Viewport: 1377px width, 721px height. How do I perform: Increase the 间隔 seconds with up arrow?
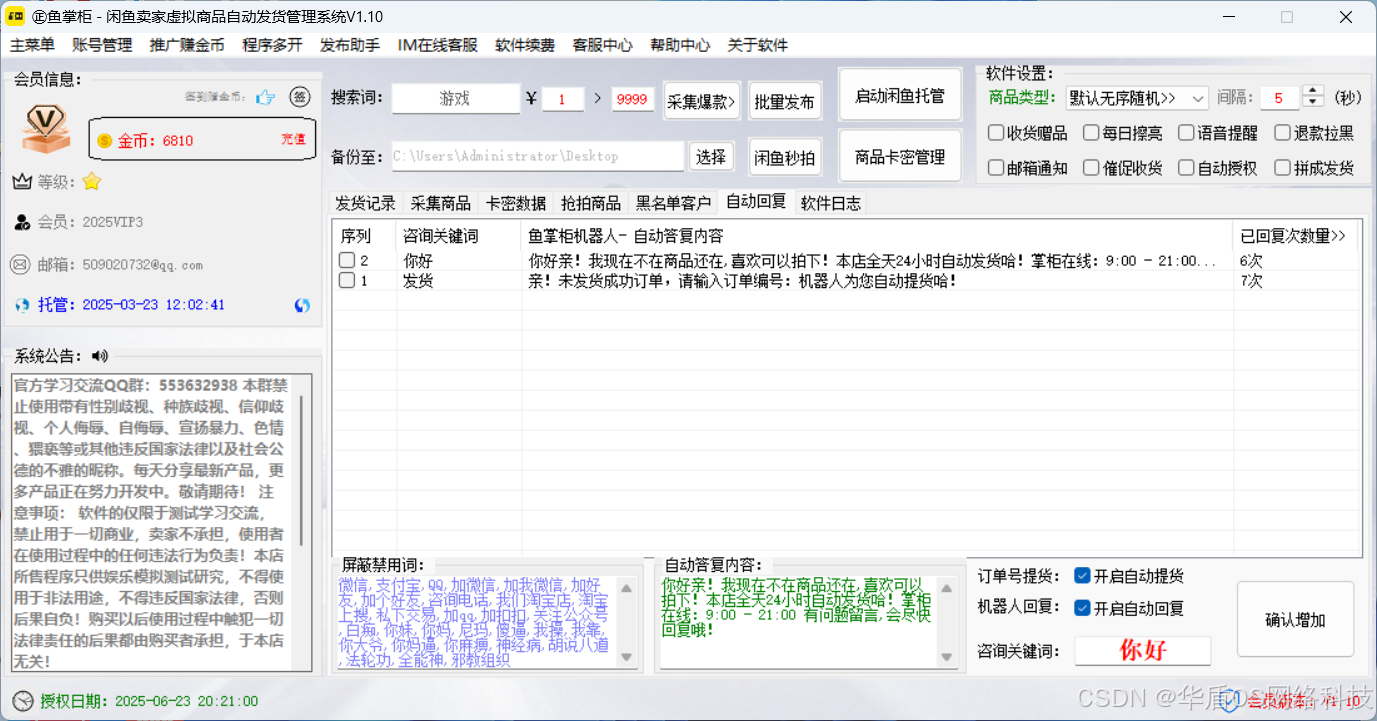1313,91
